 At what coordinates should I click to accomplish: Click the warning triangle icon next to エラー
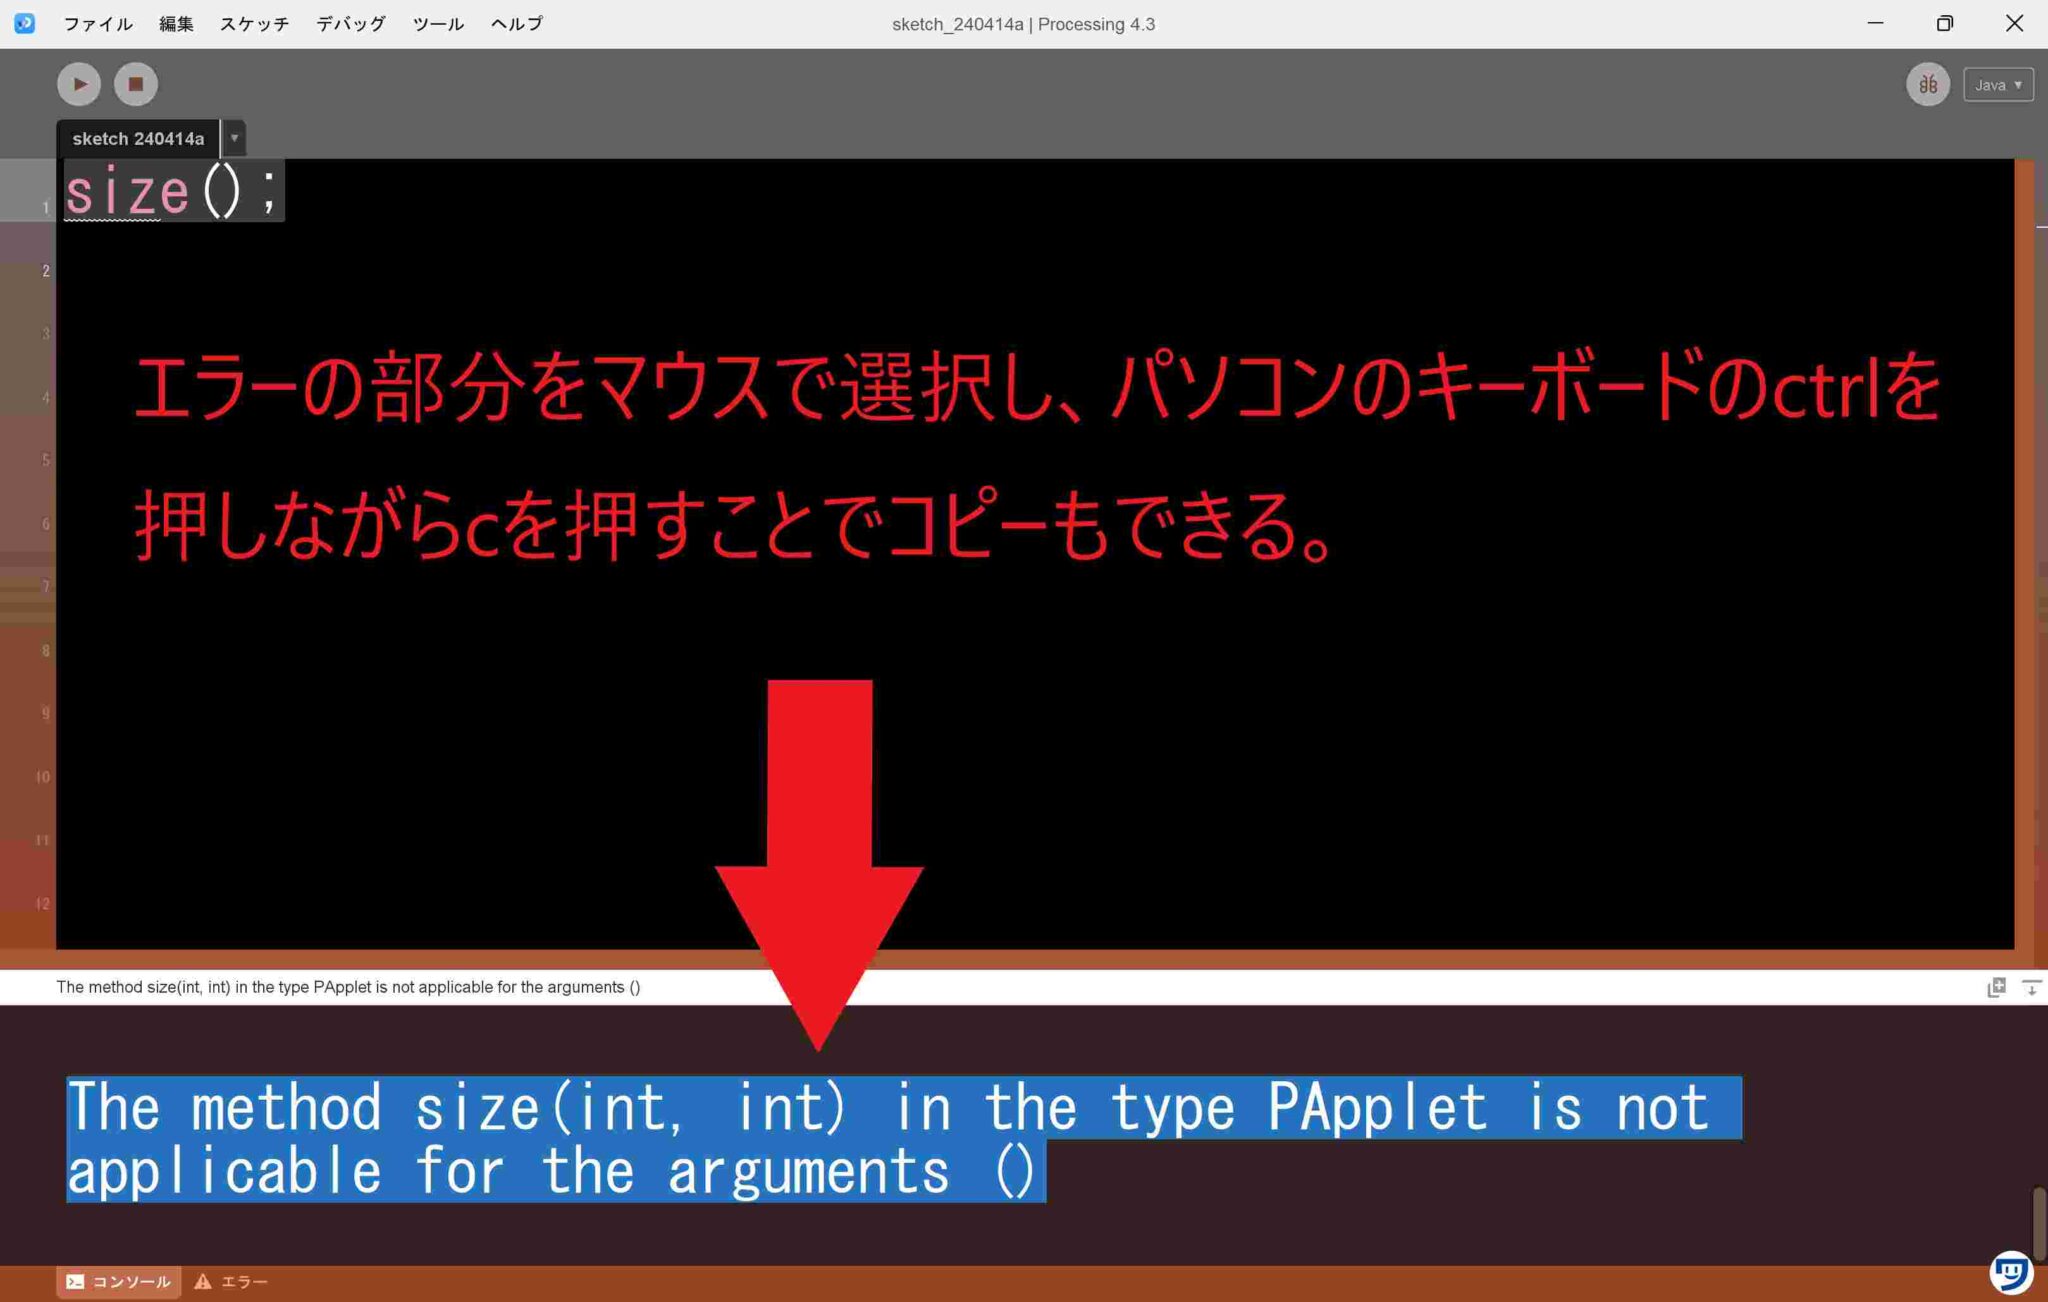[203, 1281]
